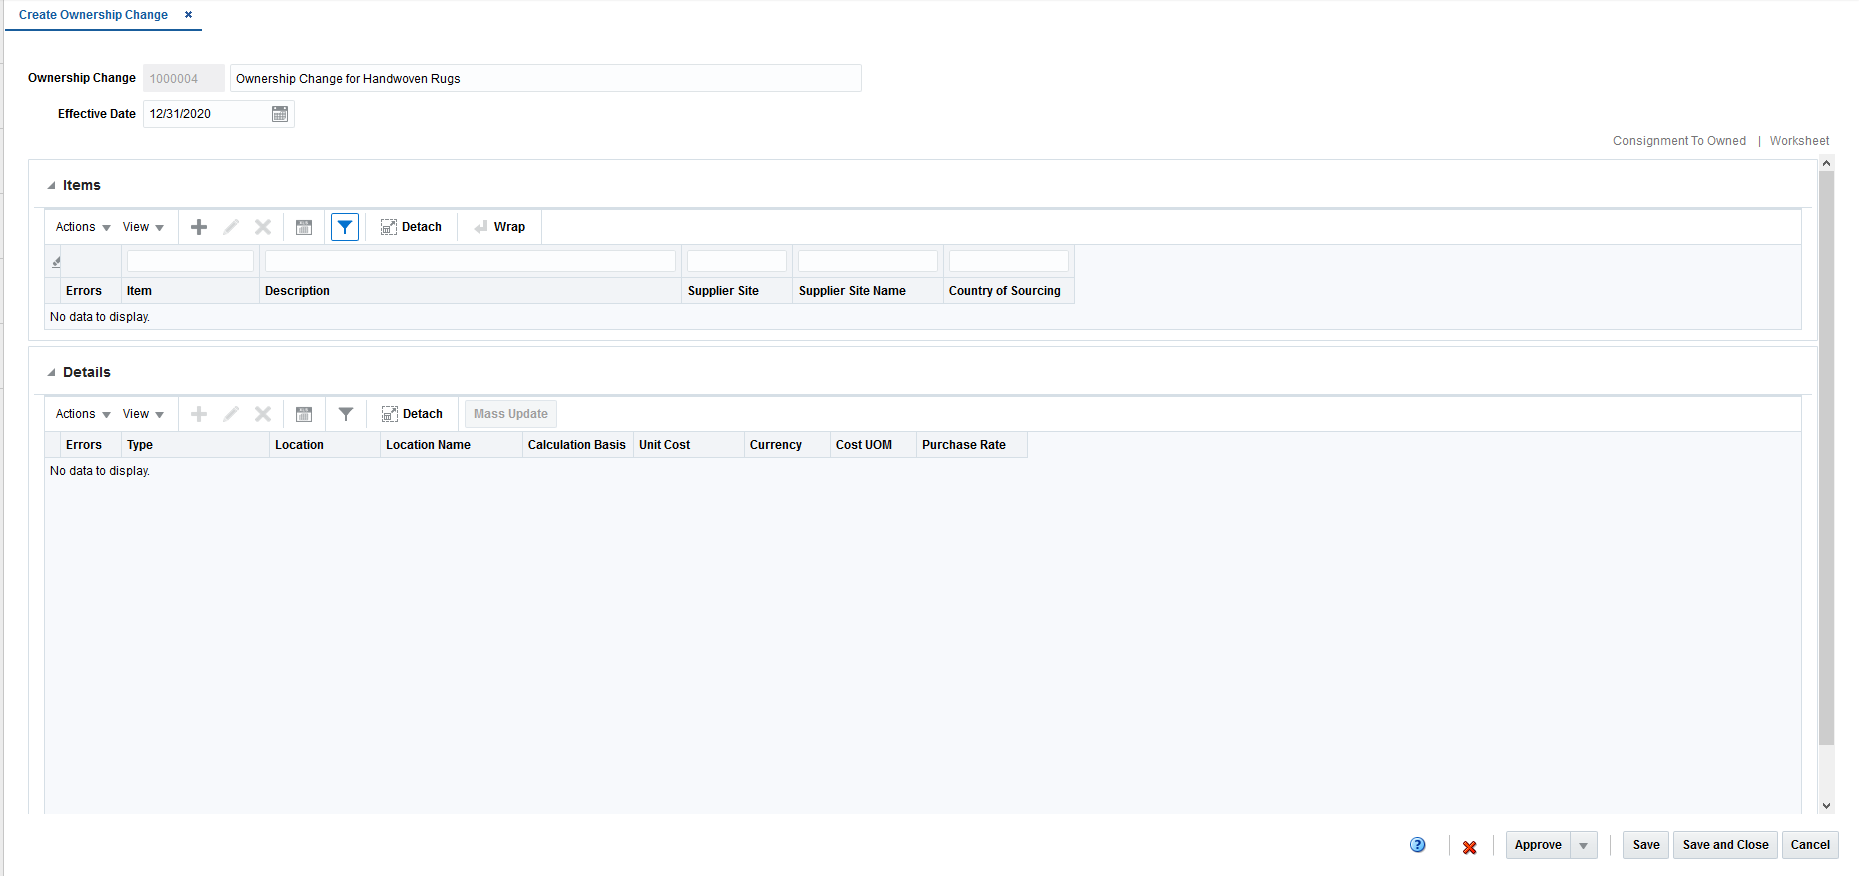The height and width of the screenshot is (876, 1859).
Task: Close the Create Ownership Change tab
Action: [188, 15]
